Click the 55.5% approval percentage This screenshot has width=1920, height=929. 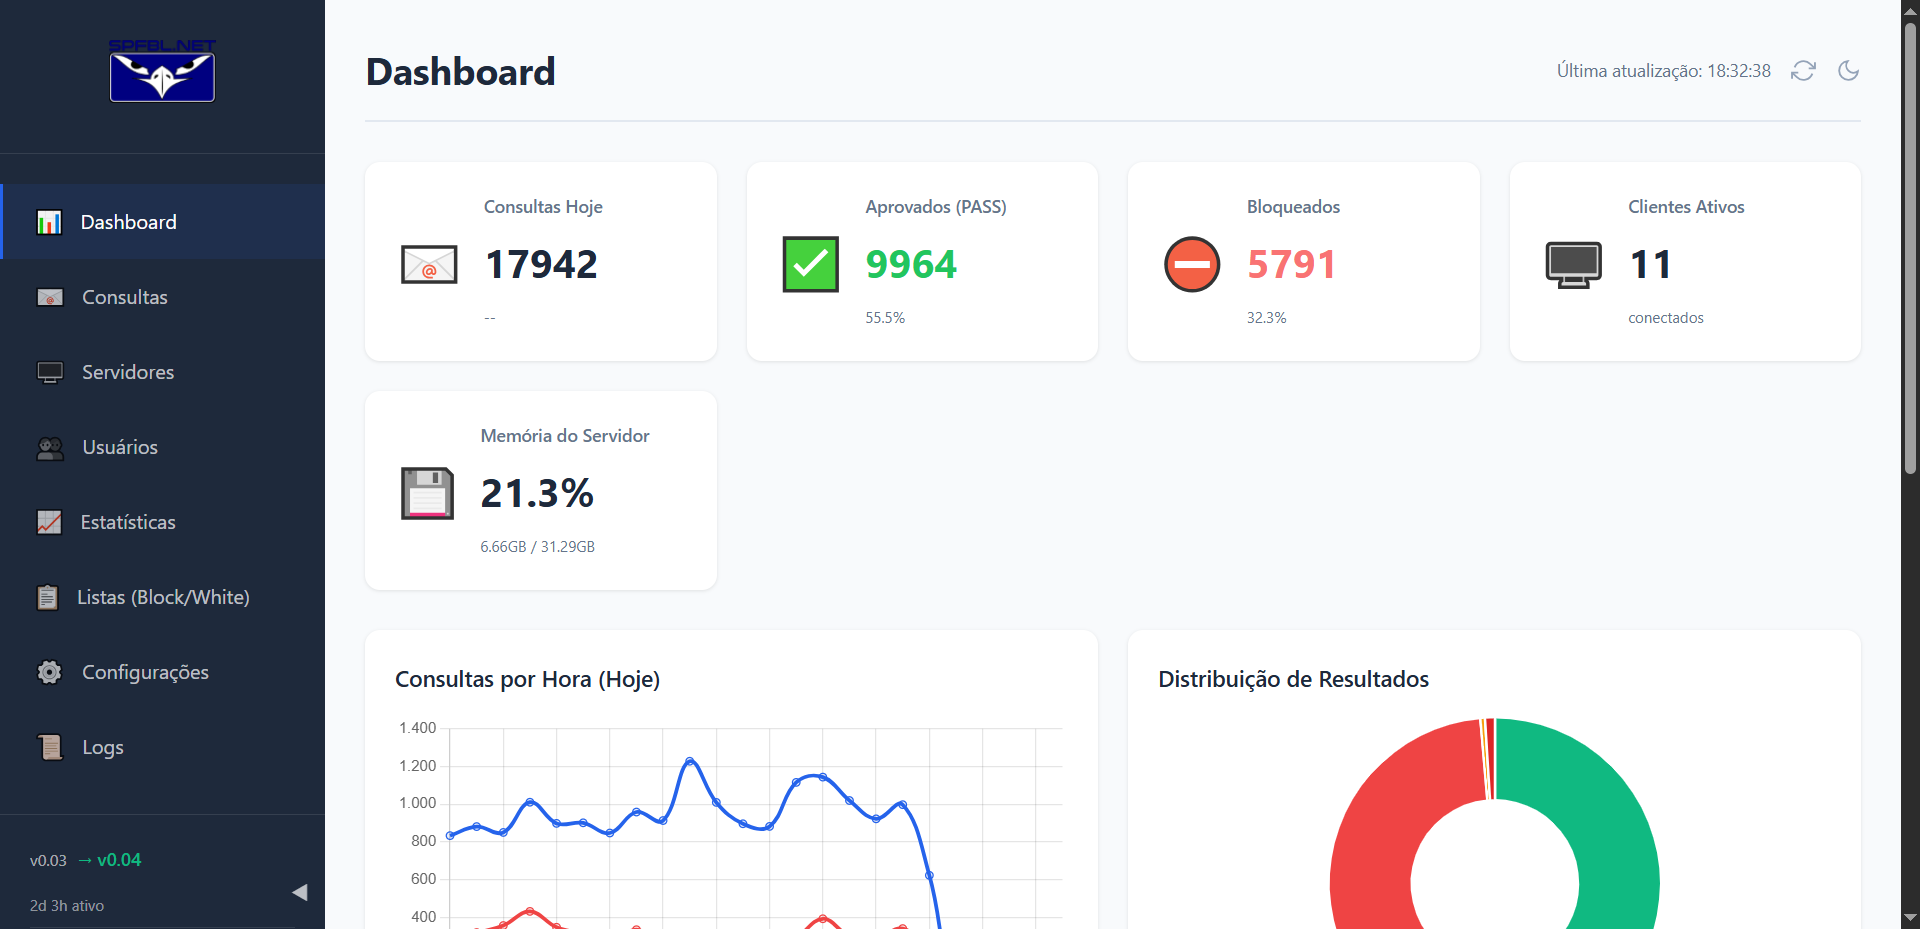tap(885, 318)
